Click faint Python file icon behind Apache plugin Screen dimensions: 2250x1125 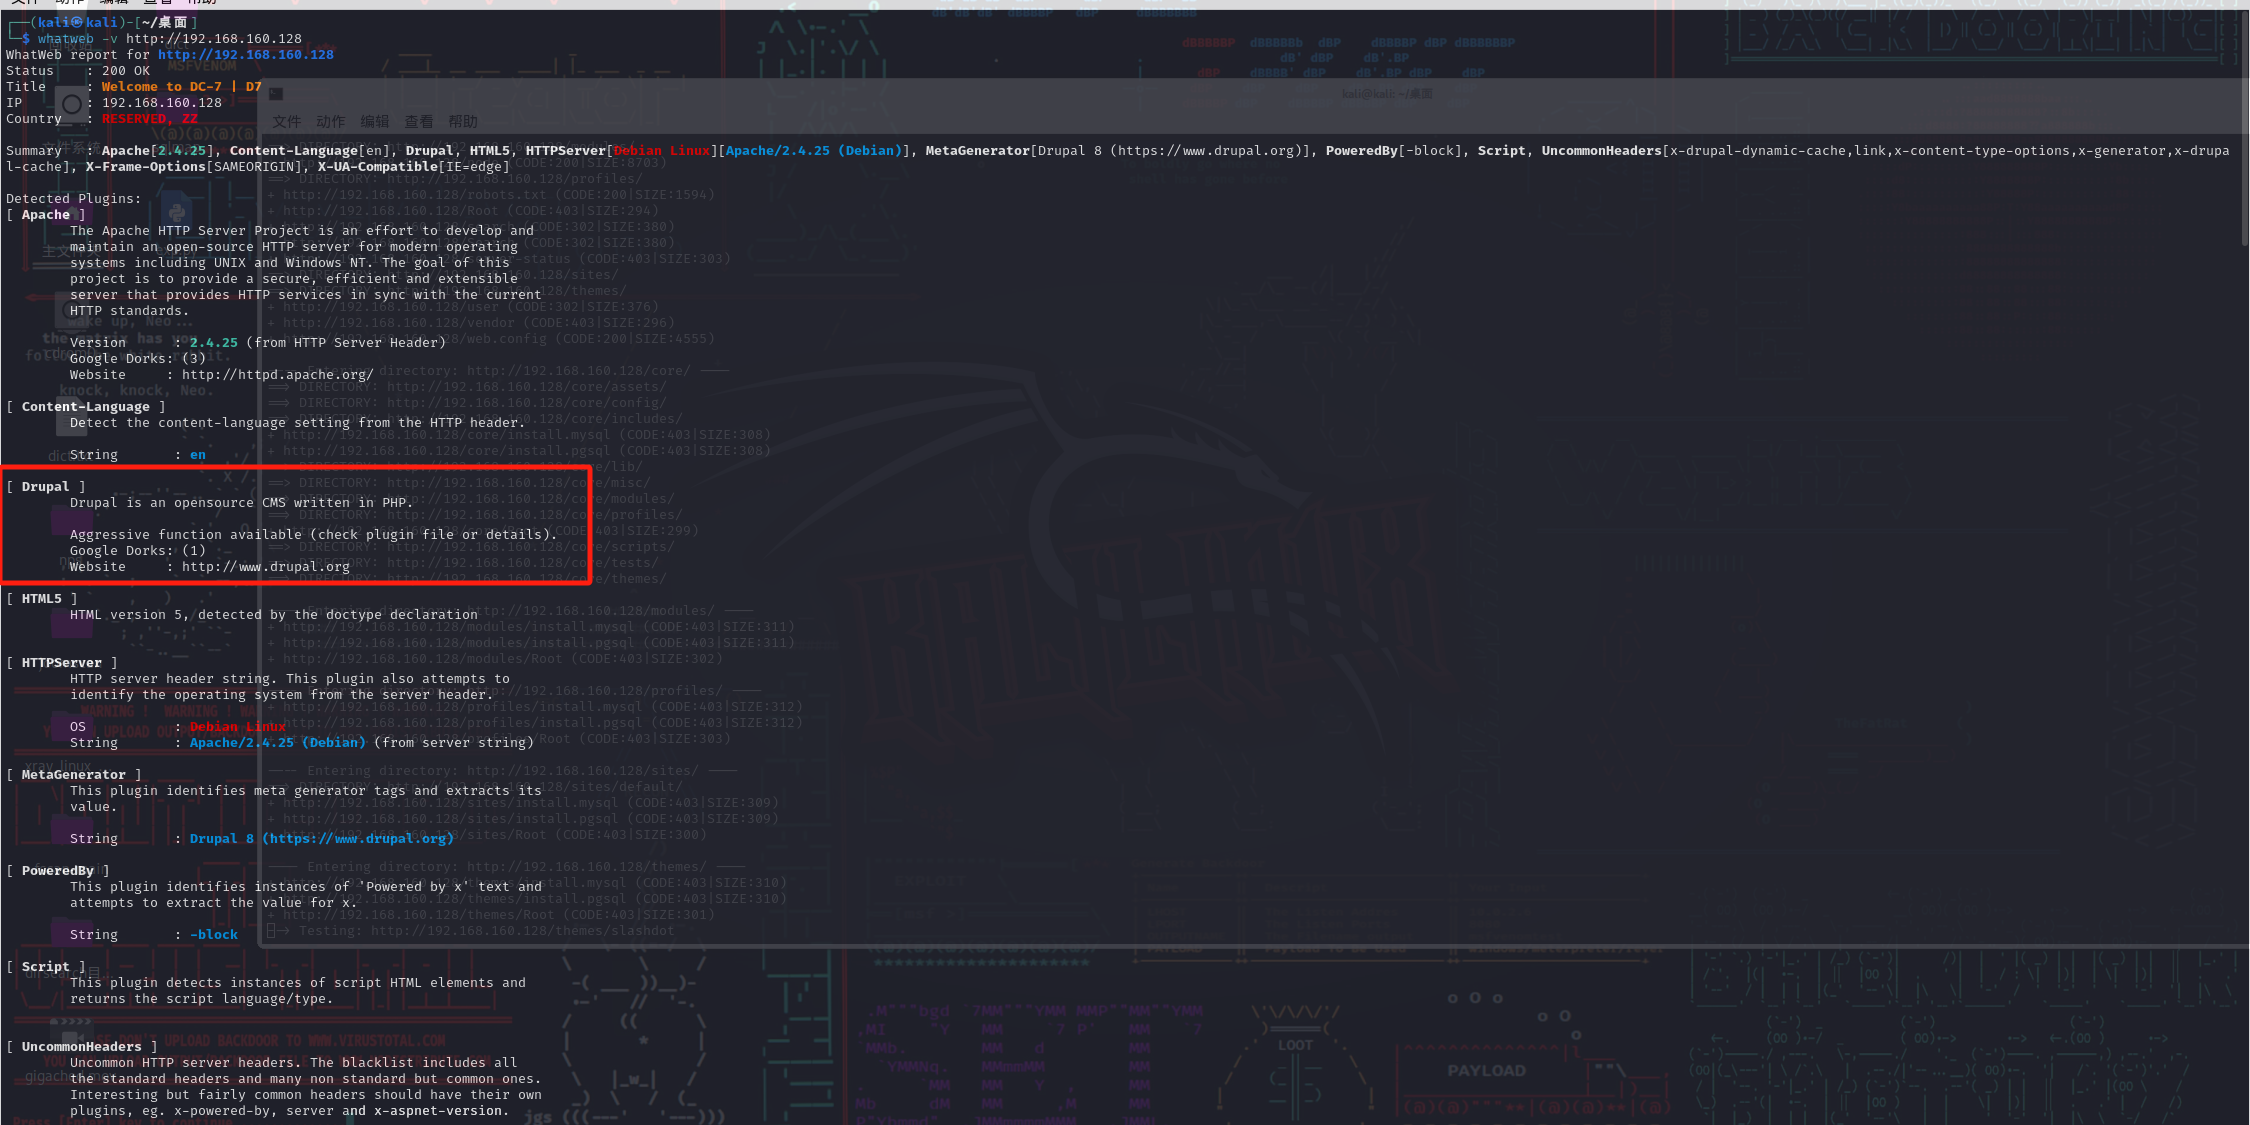pos(177,213)
